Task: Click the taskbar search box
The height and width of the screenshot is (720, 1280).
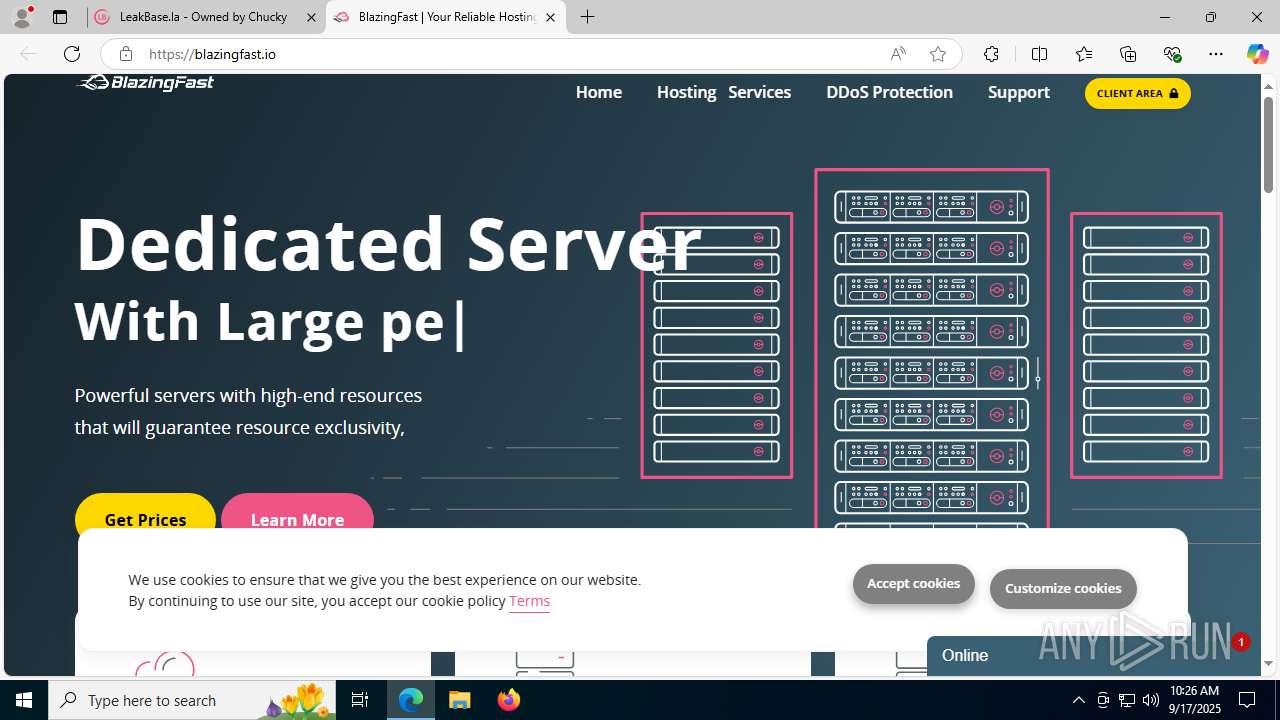Action: coord(193,700)
